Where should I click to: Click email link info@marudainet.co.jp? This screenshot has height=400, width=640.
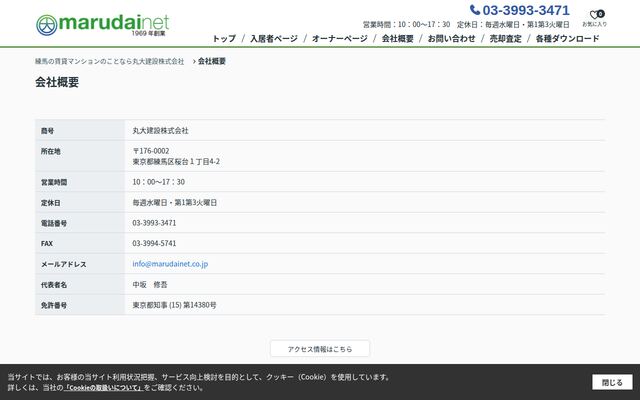(170, 264)
